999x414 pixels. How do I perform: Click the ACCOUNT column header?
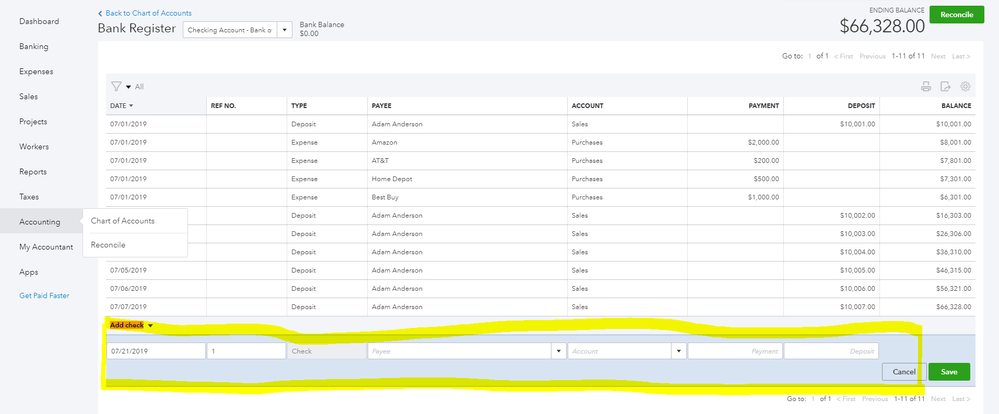(x=587, y=106)
